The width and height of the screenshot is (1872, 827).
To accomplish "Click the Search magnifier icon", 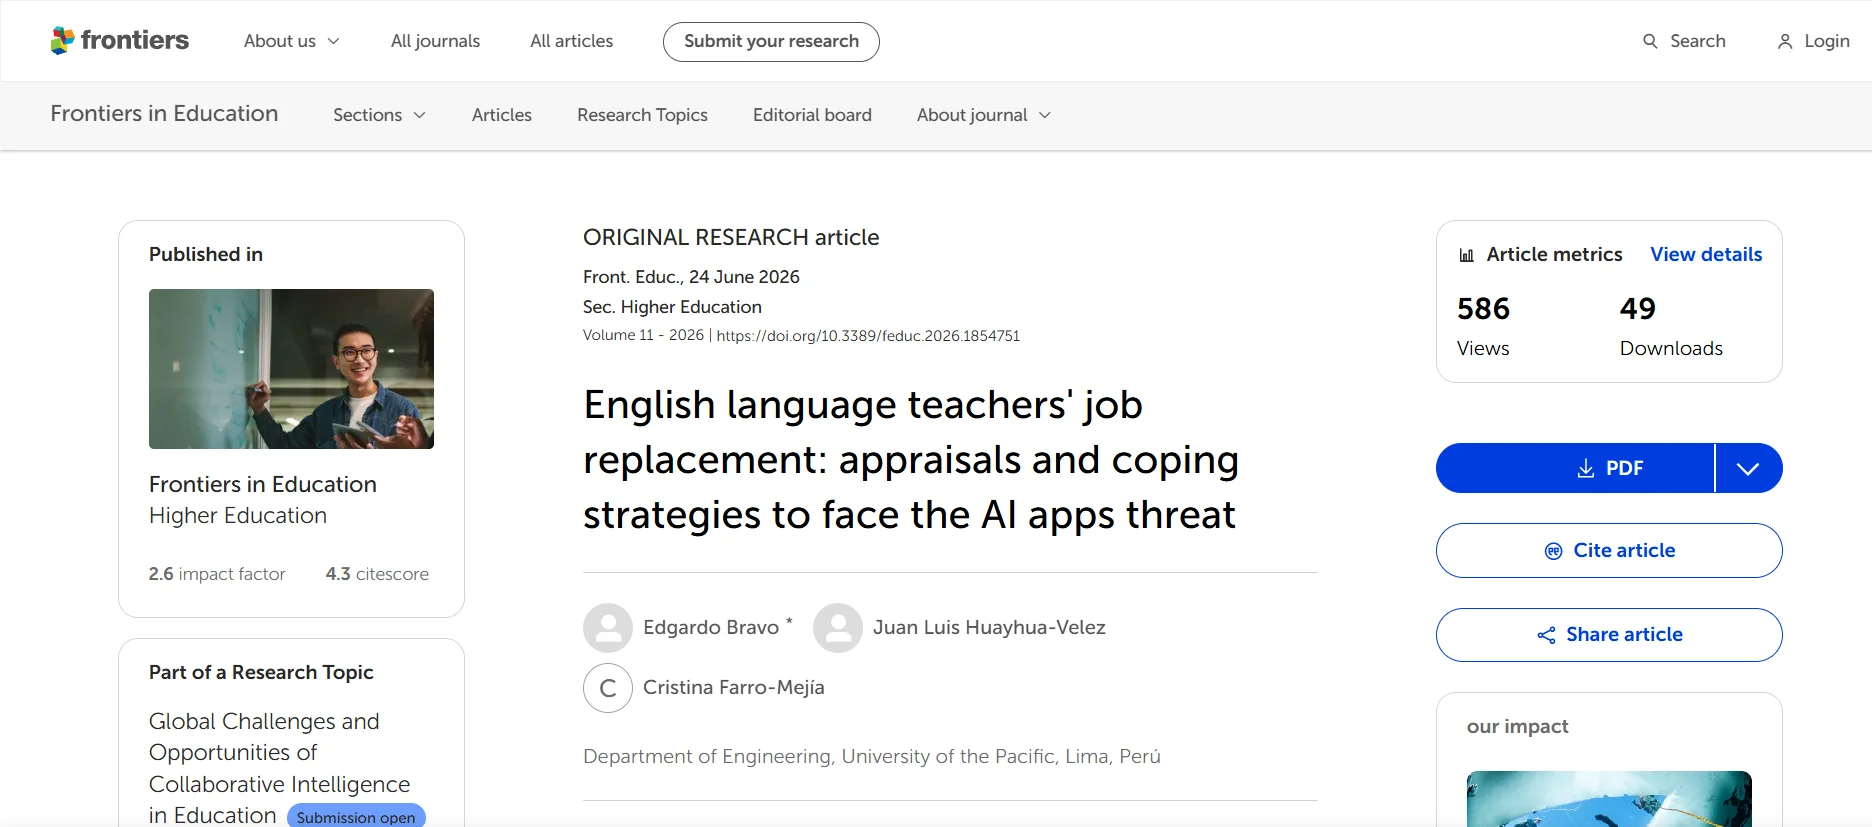I will tap(1650, 41).
